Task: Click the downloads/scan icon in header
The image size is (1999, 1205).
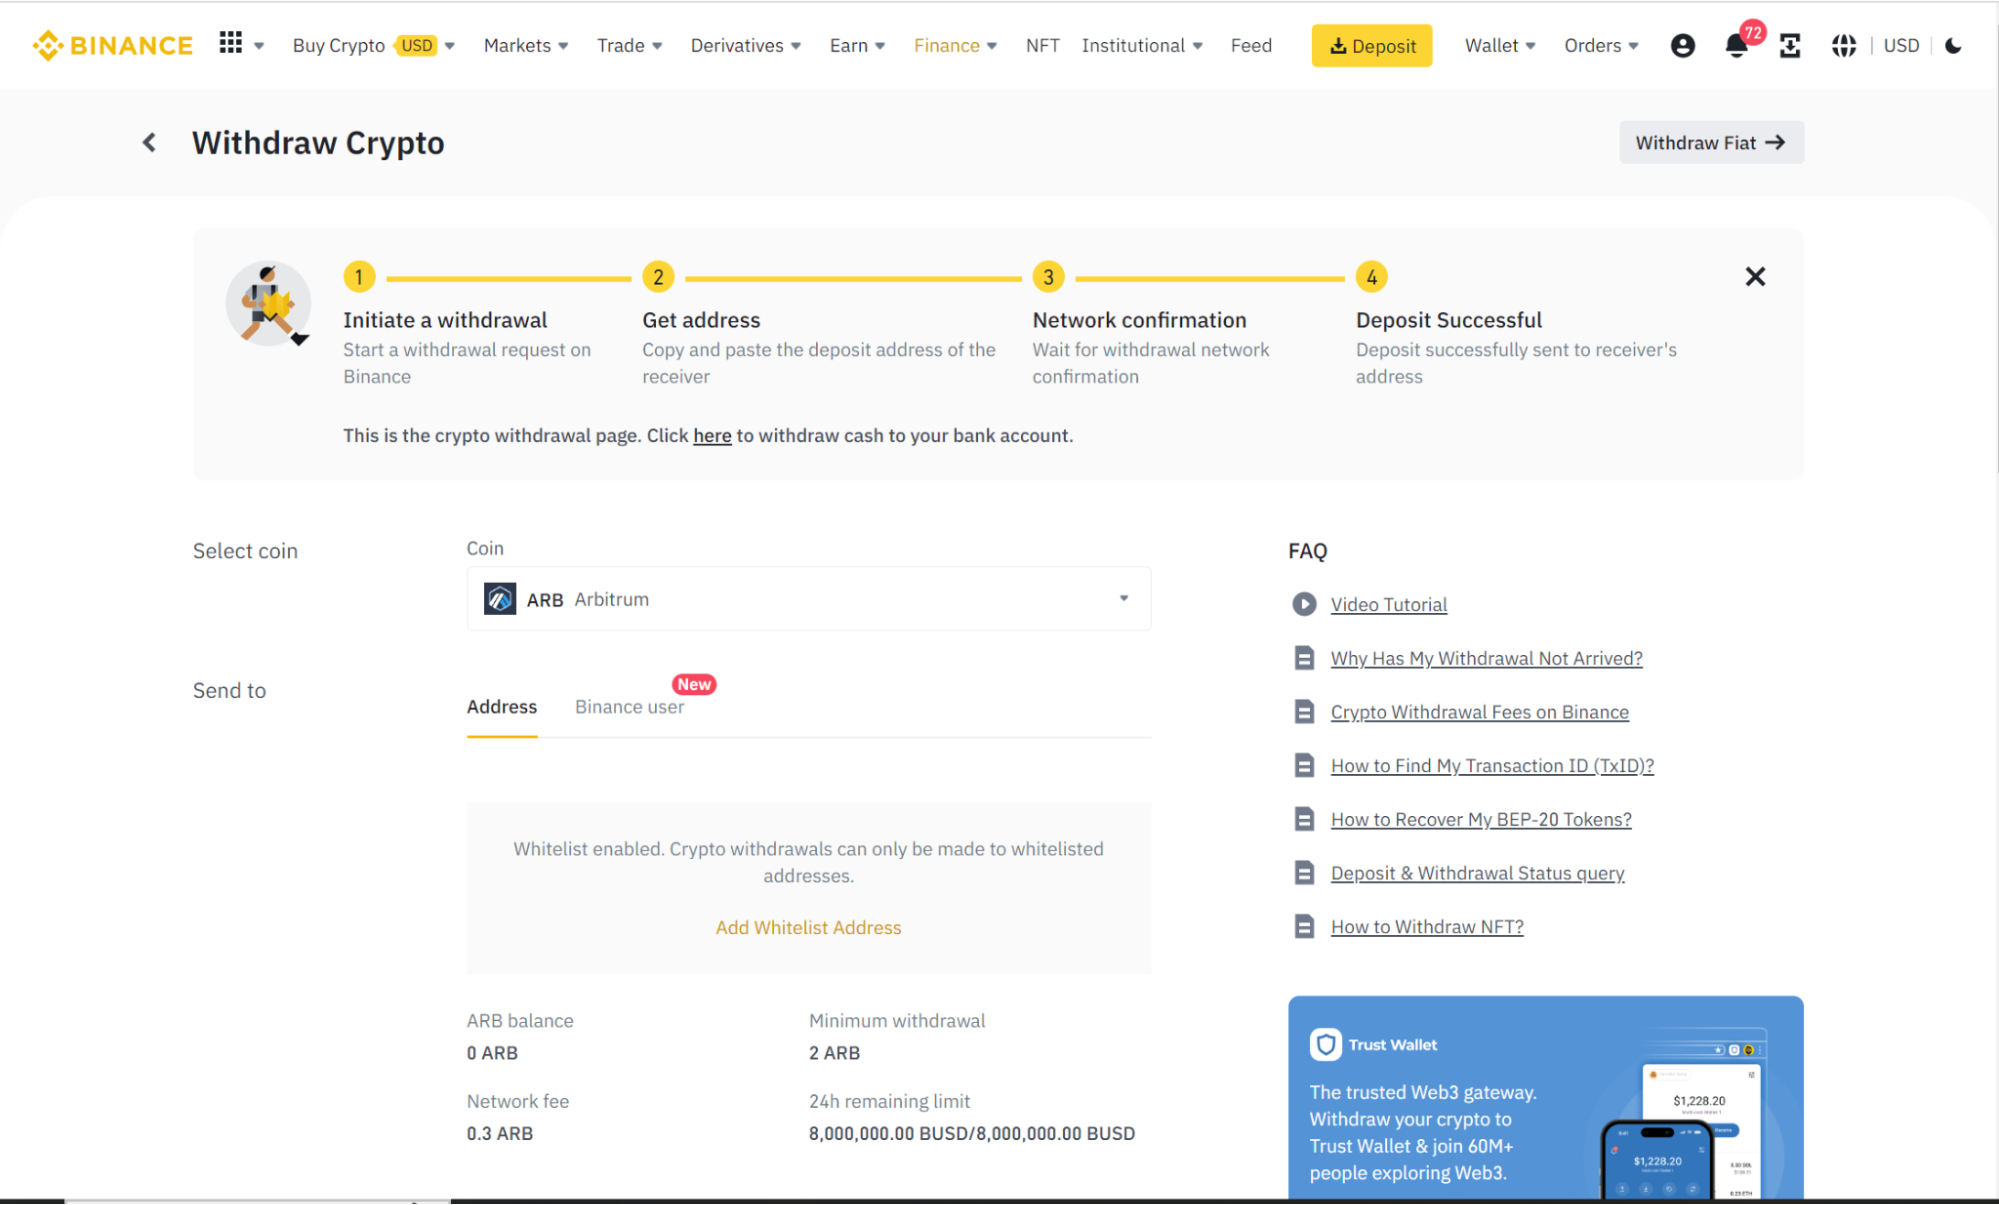Action: tap(1790, 45)
